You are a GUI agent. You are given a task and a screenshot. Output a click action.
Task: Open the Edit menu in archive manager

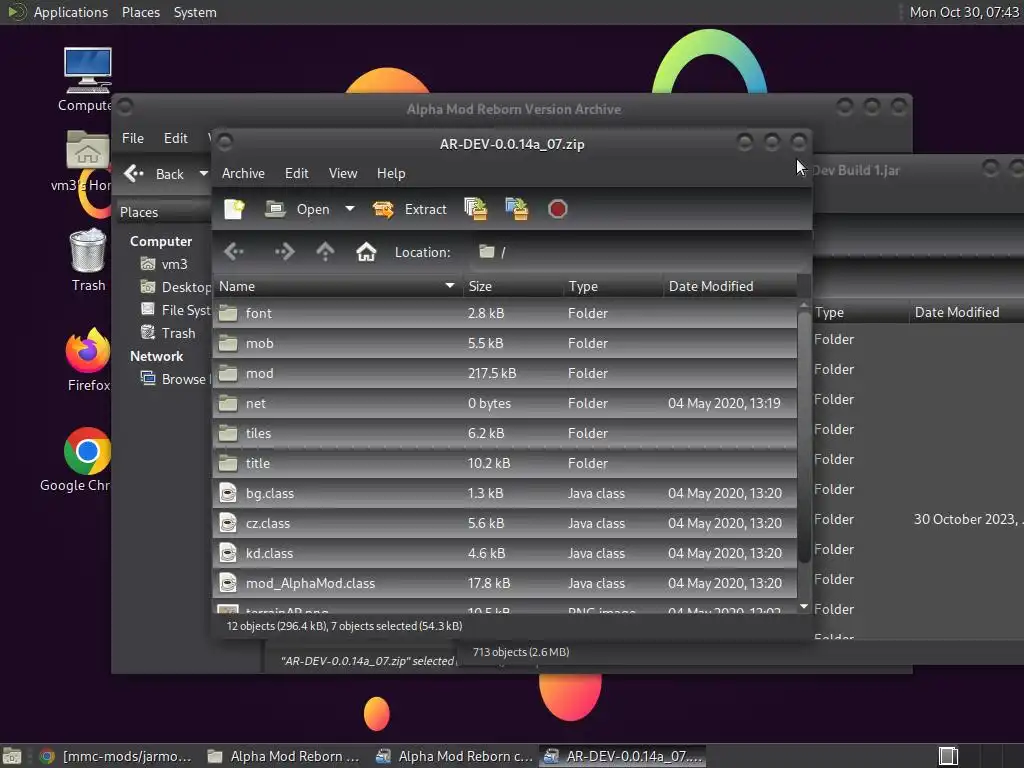pos(296,173)
